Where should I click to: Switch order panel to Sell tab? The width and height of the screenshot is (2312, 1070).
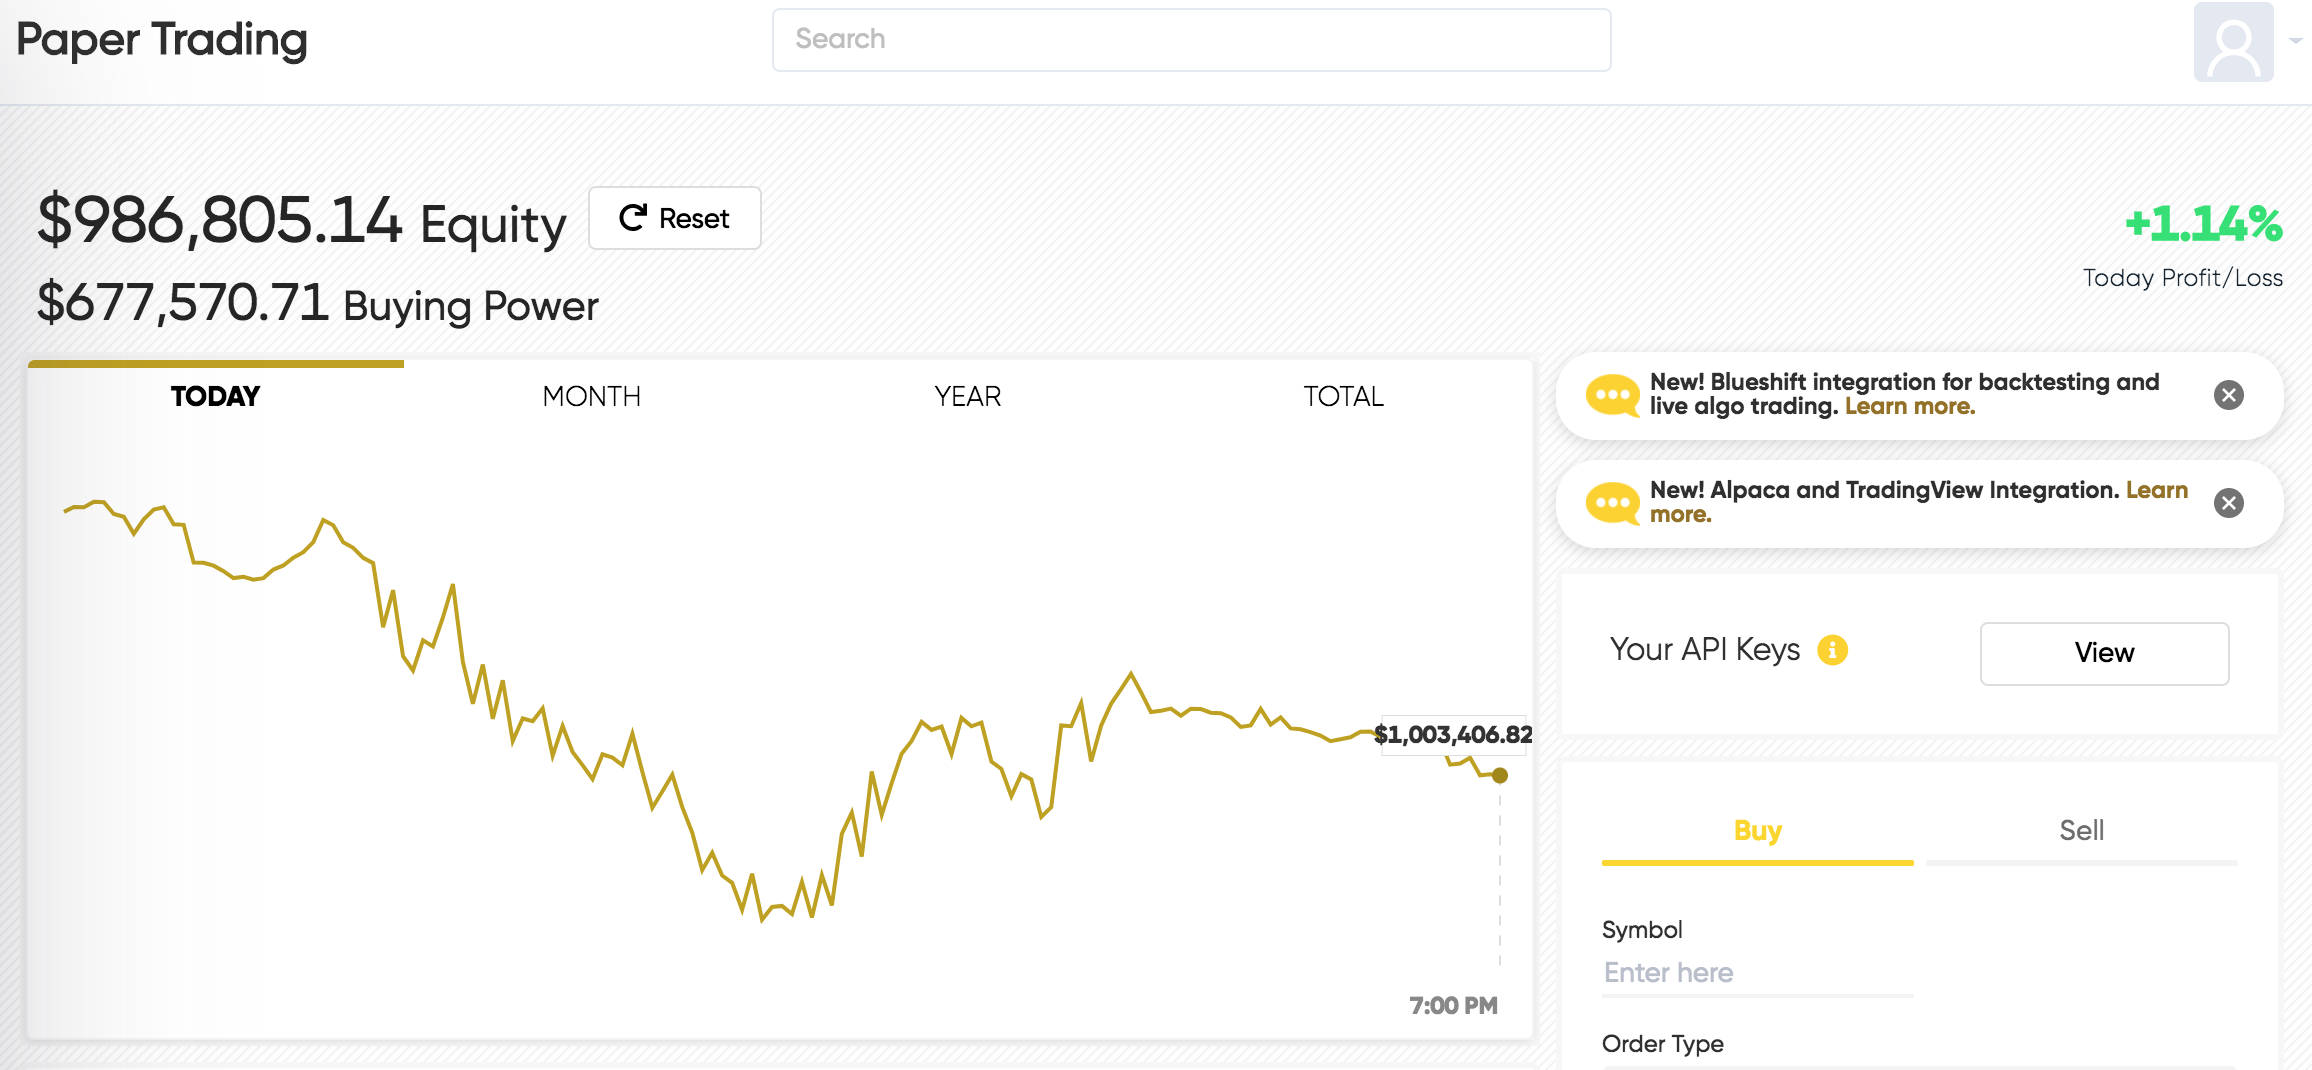2081,831
